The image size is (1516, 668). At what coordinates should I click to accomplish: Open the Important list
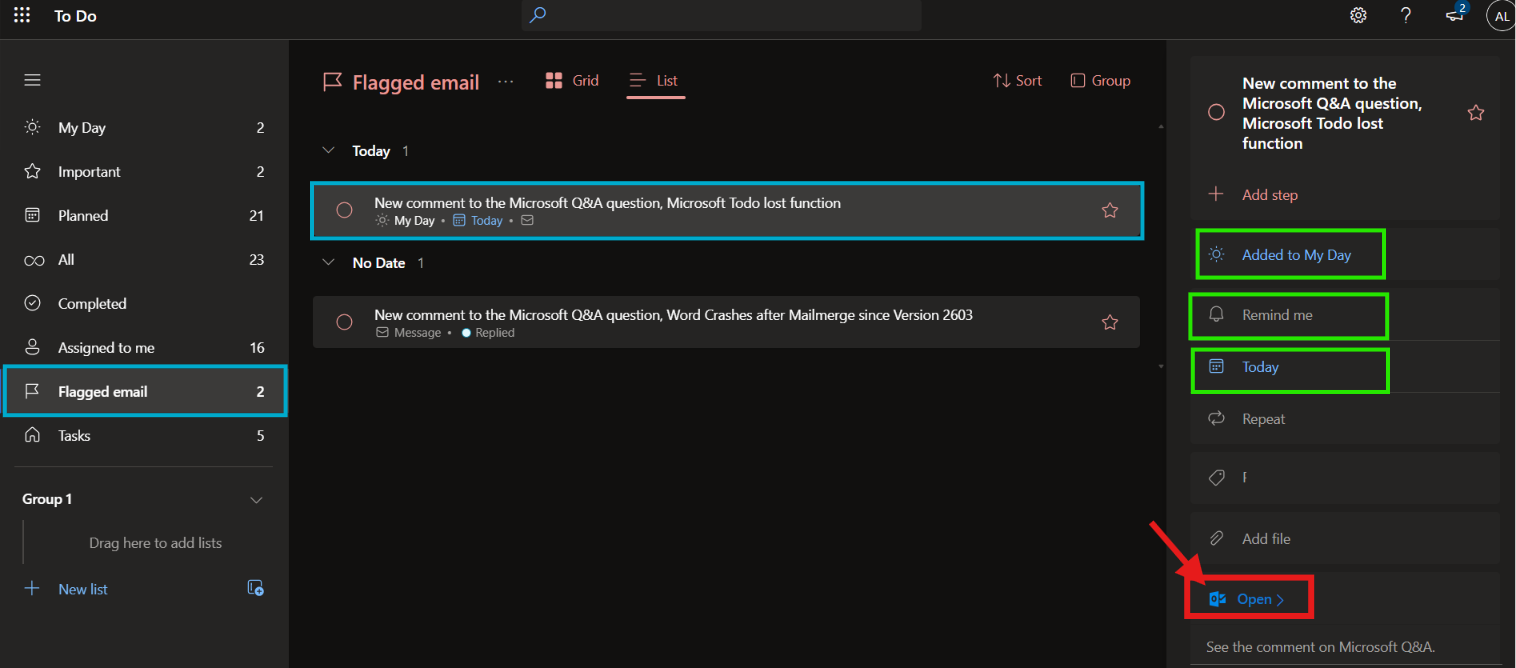144,172
